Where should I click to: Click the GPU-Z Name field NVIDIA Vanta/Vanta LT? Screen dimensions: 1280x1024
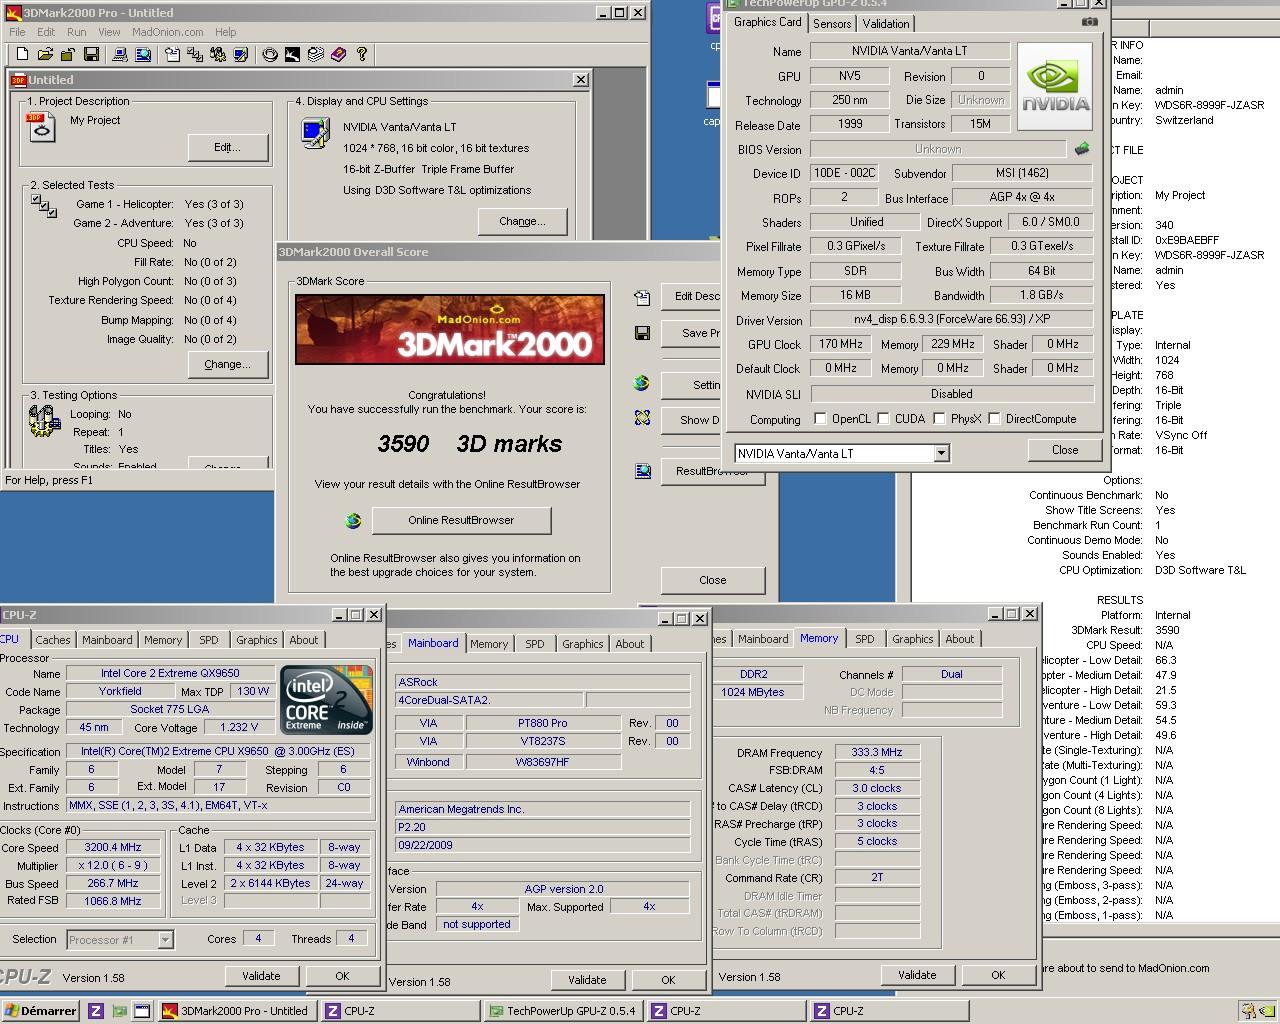pos(910,51)
